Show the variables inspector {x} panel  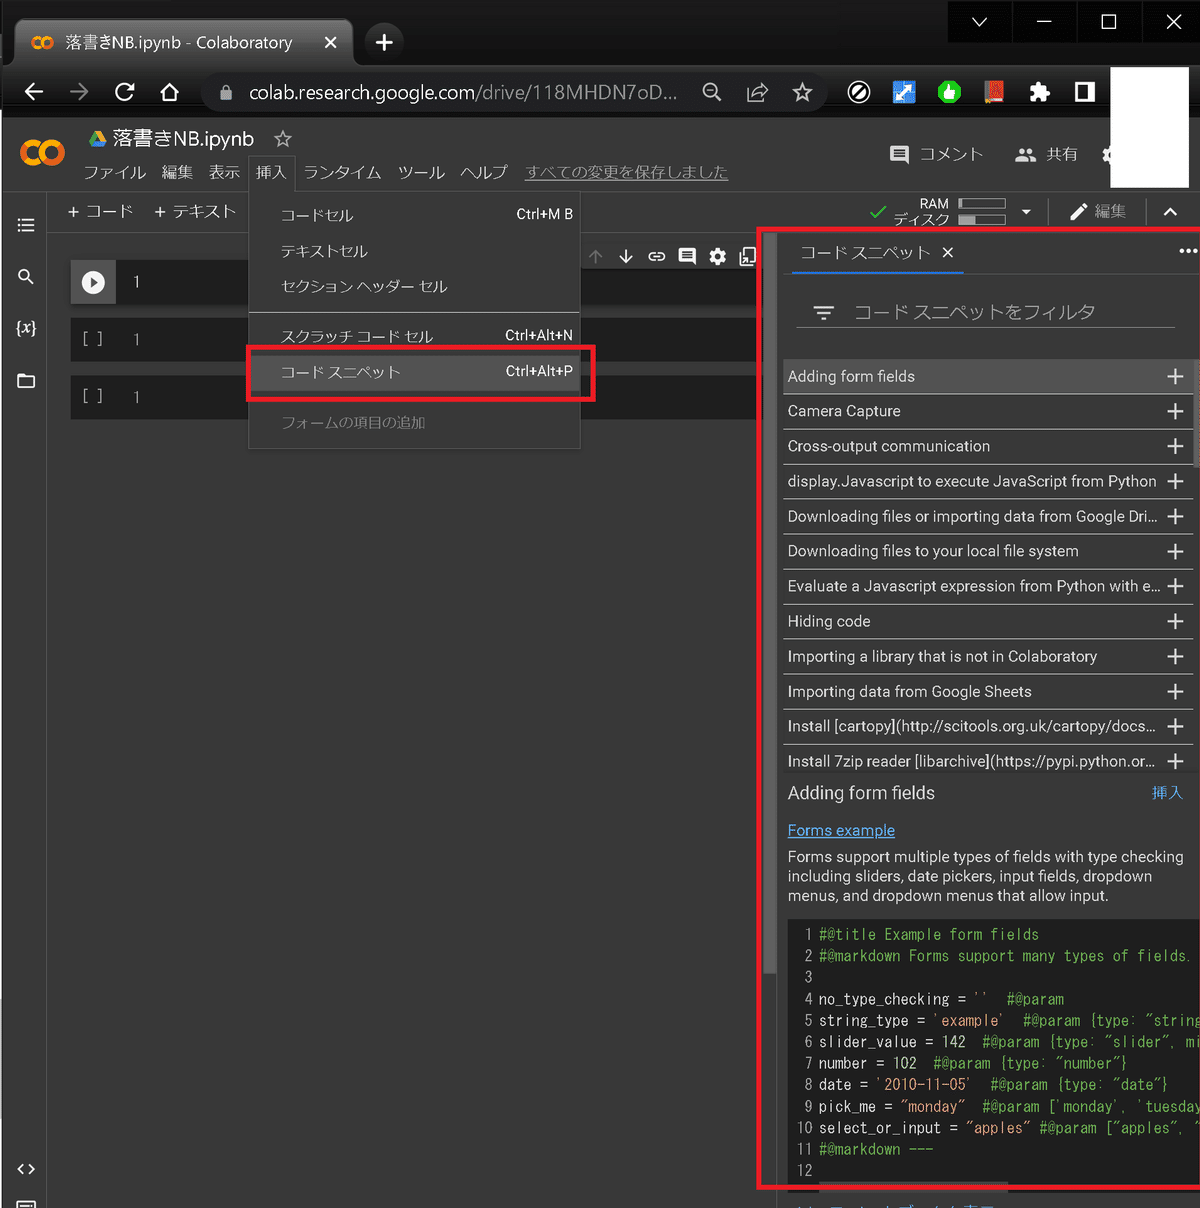coord(26,329)
